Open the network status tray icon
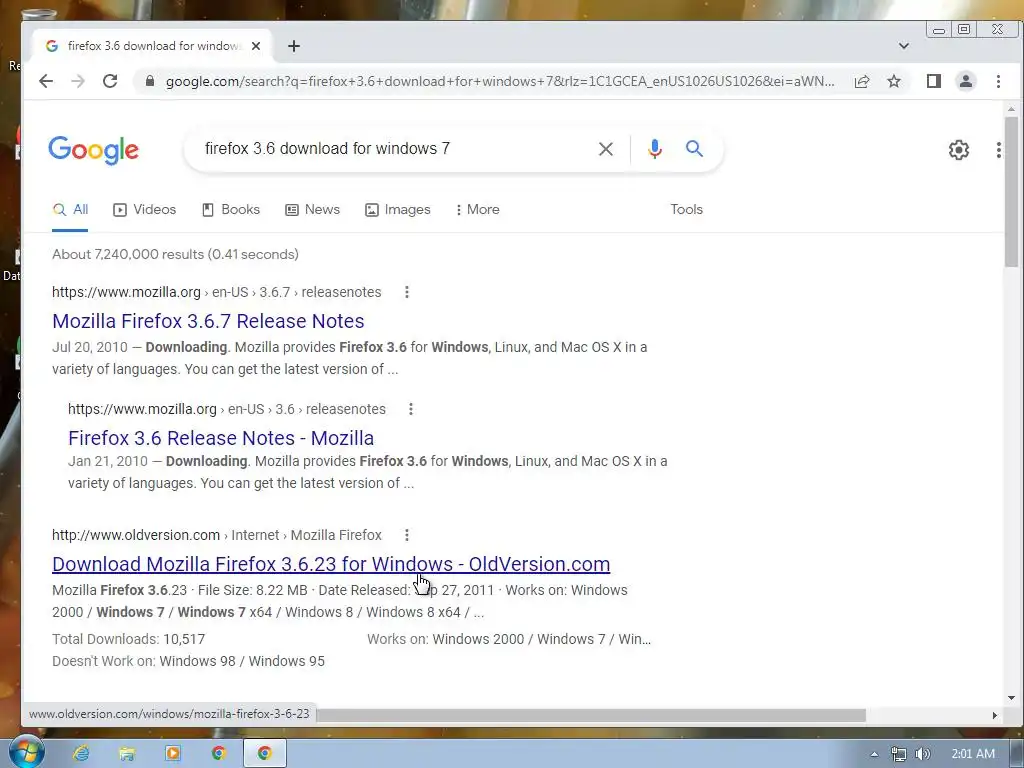The image size is (1024, 768). [x=899, y=754]
